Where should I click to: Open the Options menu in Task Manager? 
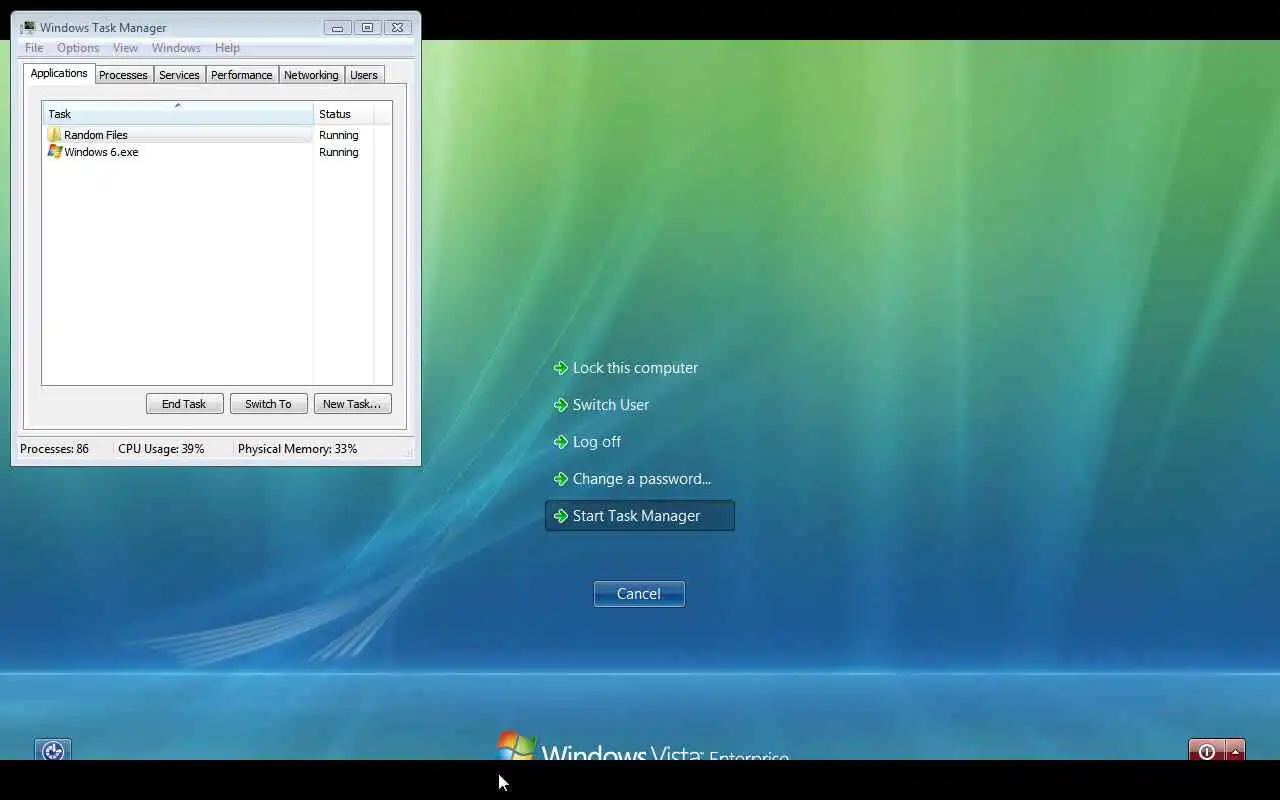point(78,48)
